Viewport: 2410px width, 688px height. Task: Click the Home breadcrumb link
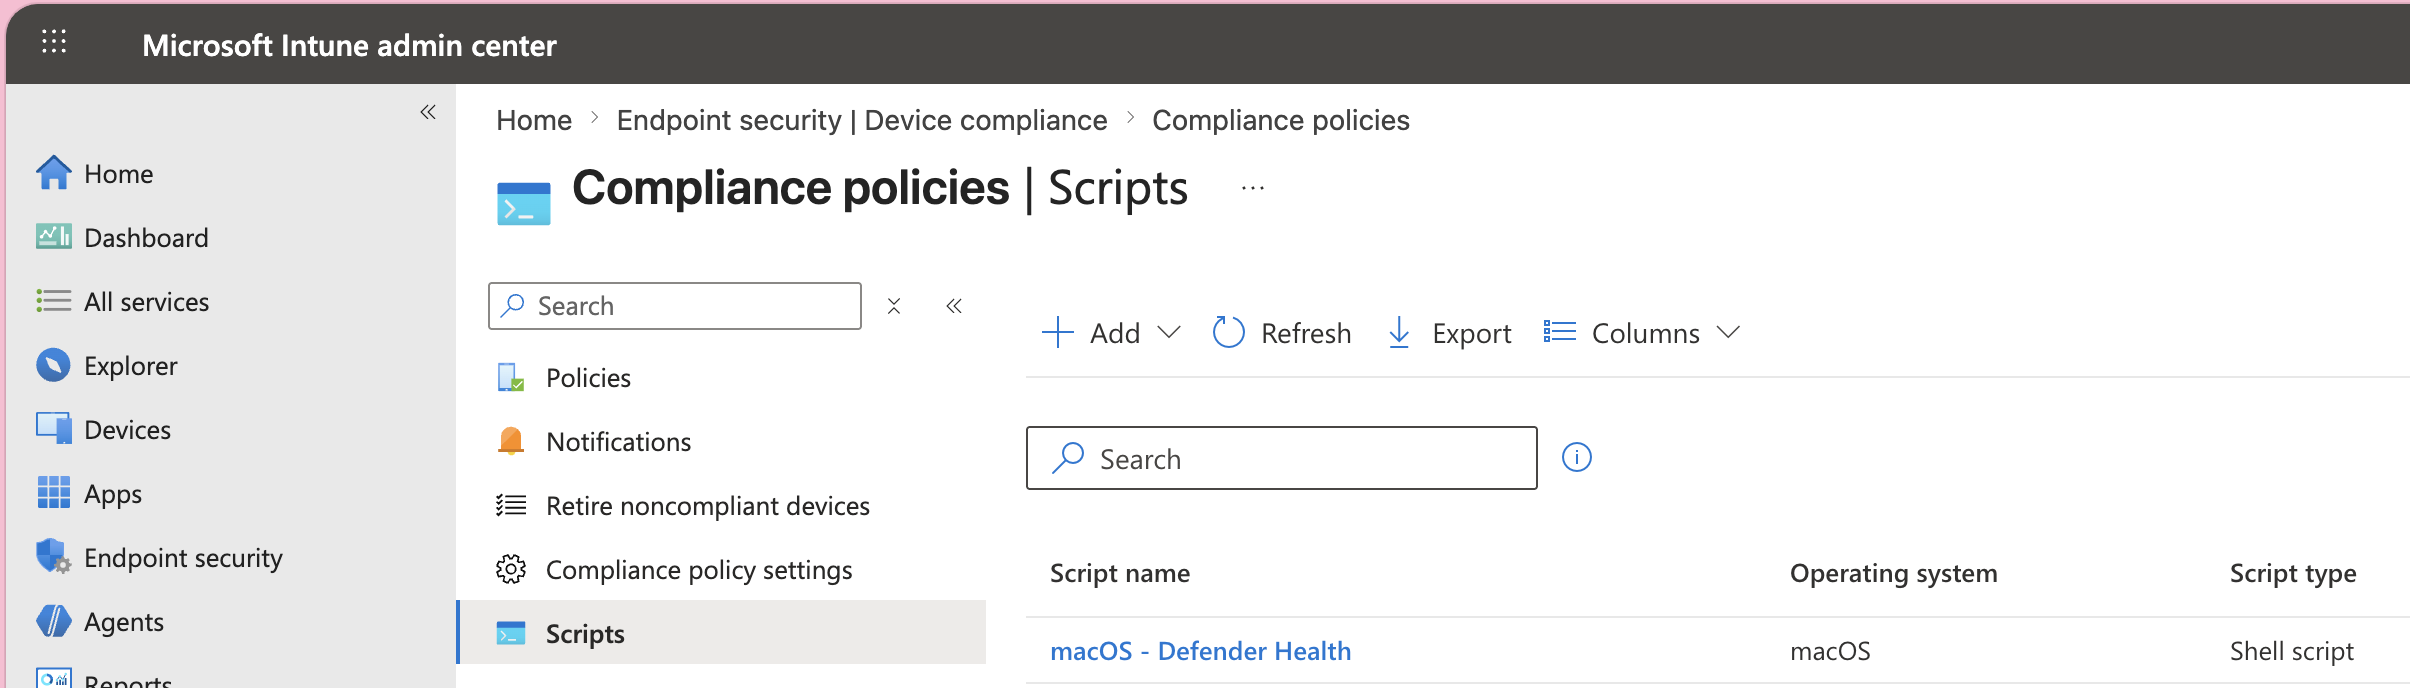534,120
